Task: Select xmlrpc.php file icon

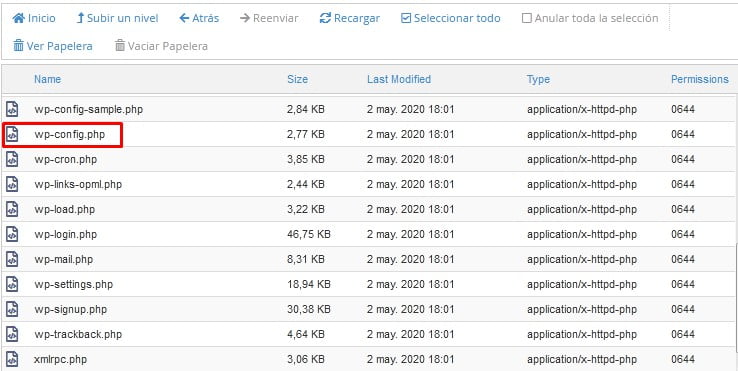Action: (x=12, y=359)
